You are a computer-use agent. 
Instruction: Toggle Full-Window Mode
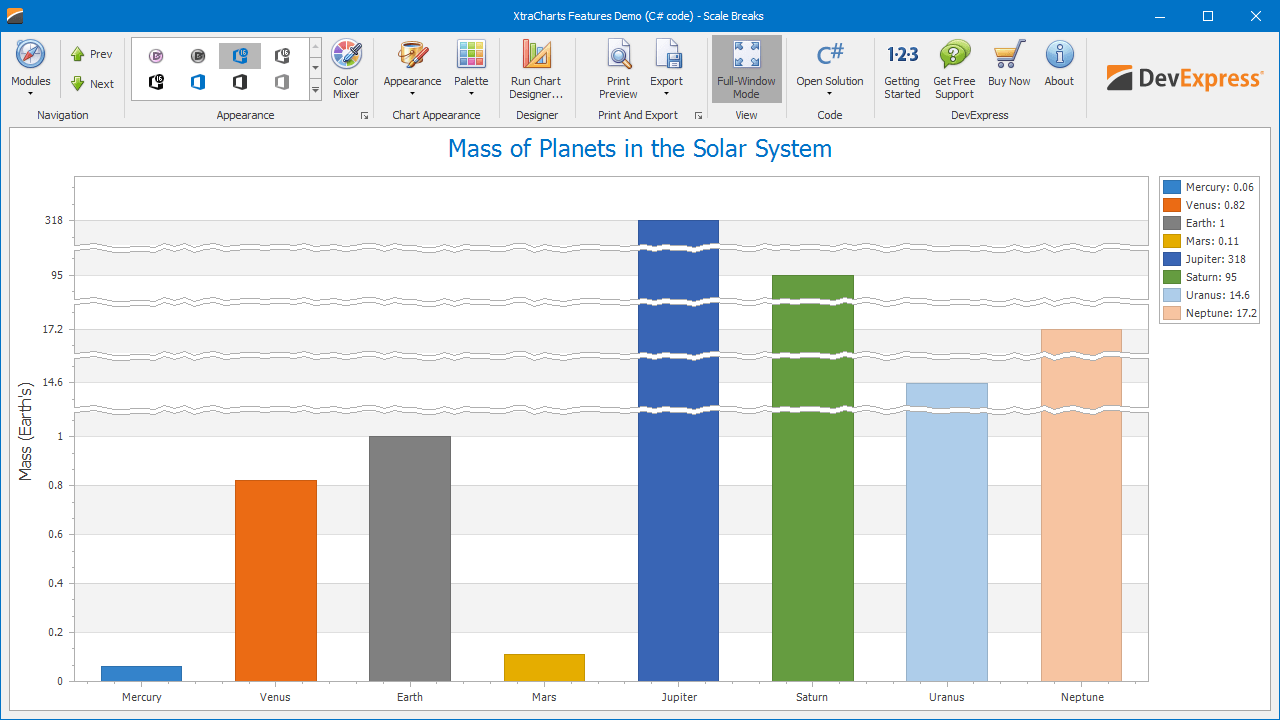pos(746,70)
